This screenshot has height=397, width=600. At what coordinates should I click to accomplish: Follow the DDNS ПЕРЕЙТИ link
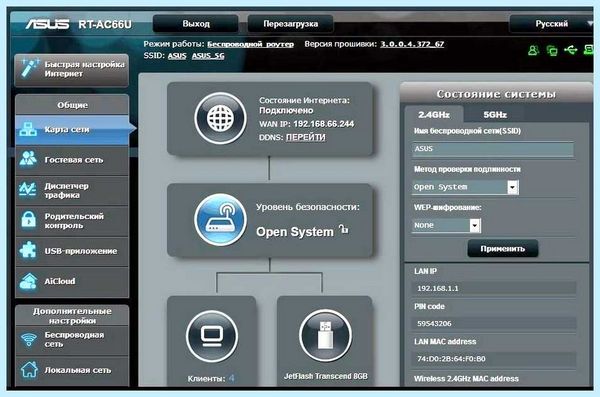(x=305, y=137)
